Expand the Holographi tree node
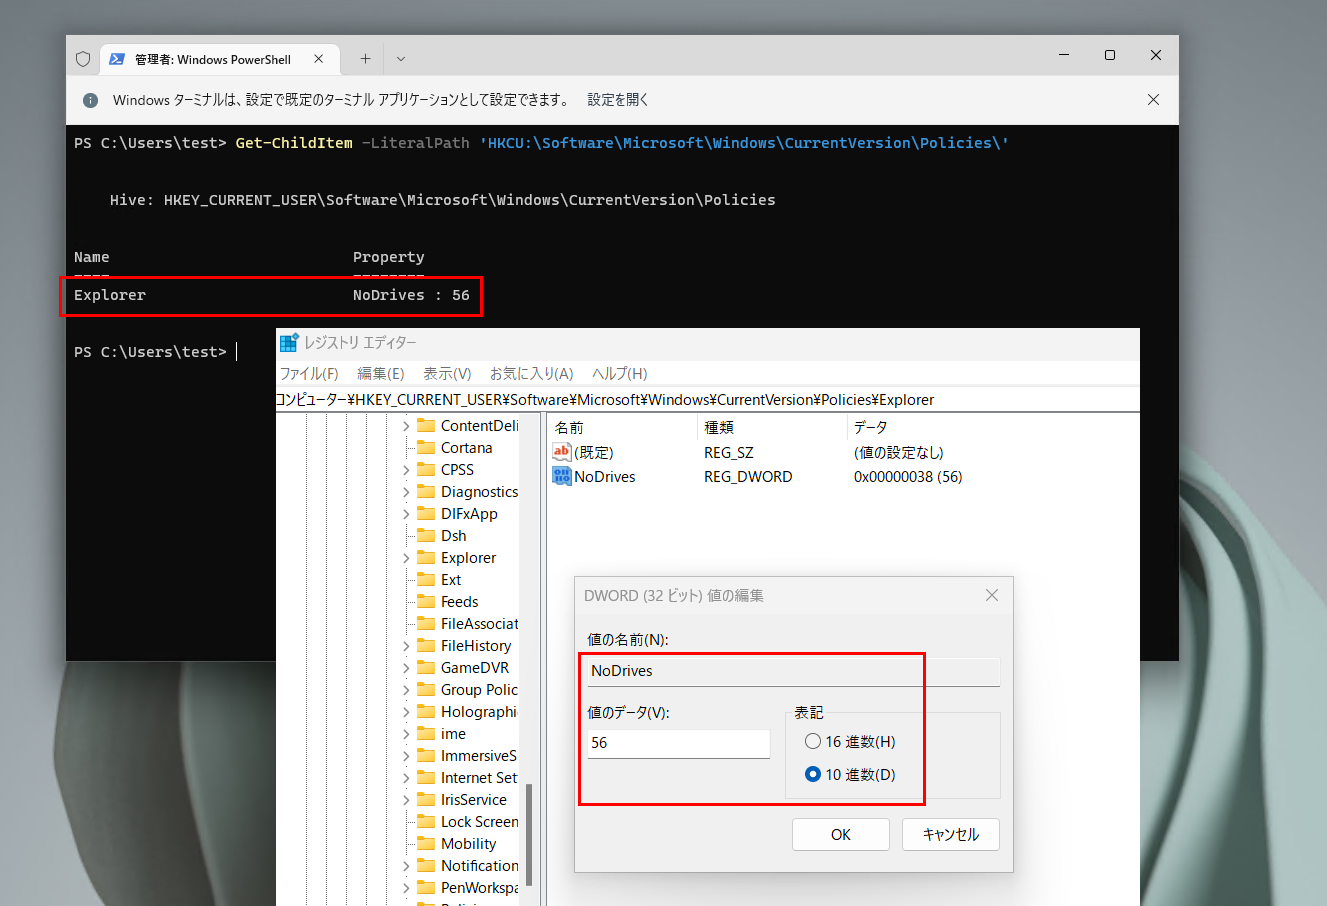The width and height of the screenshot is (1327, 906). 406,712
